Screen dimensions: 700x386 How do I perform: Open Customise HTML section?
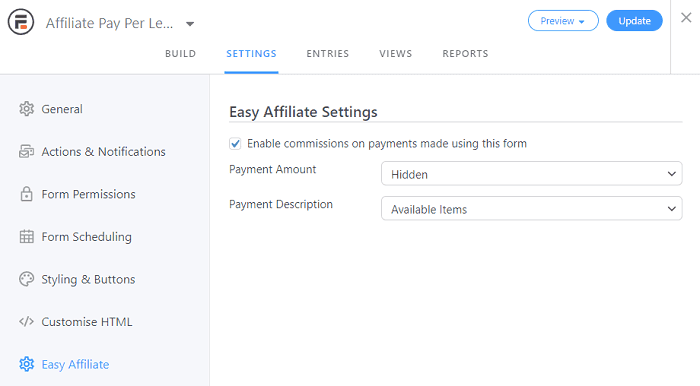(87, 322)
